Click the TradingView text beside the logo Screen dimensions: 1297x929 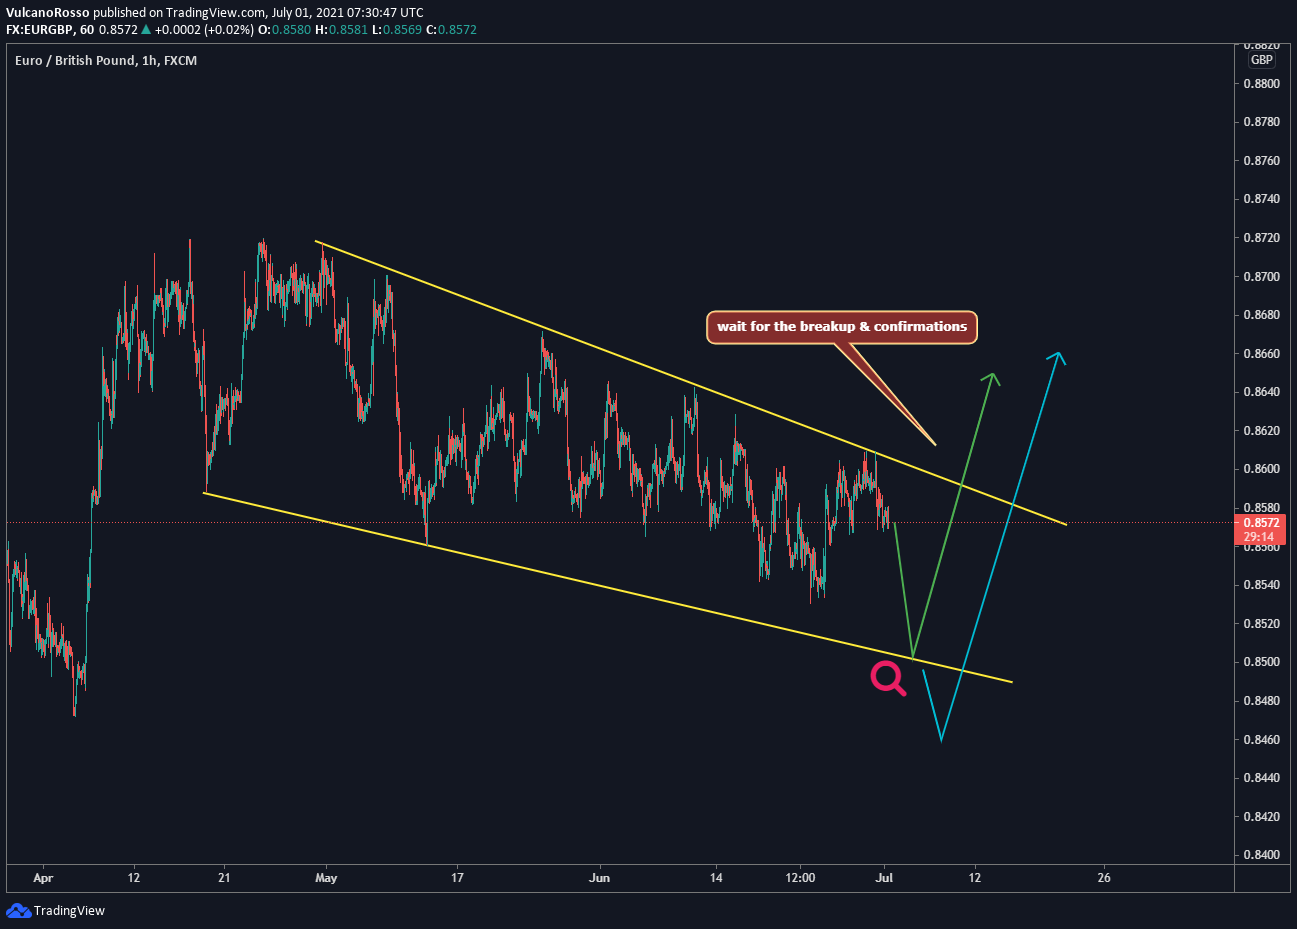click(69, 911)
